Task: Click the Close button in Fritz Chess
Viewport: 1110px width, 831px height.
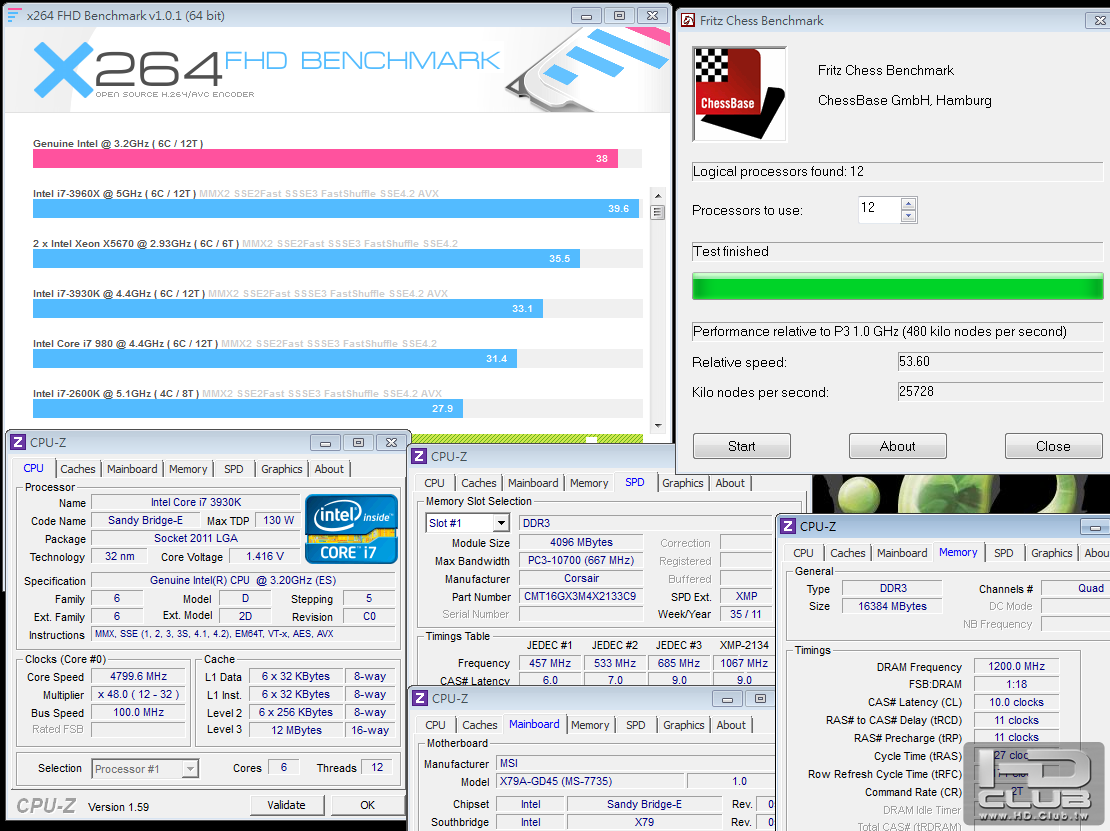Action: tap(1053, 446)
